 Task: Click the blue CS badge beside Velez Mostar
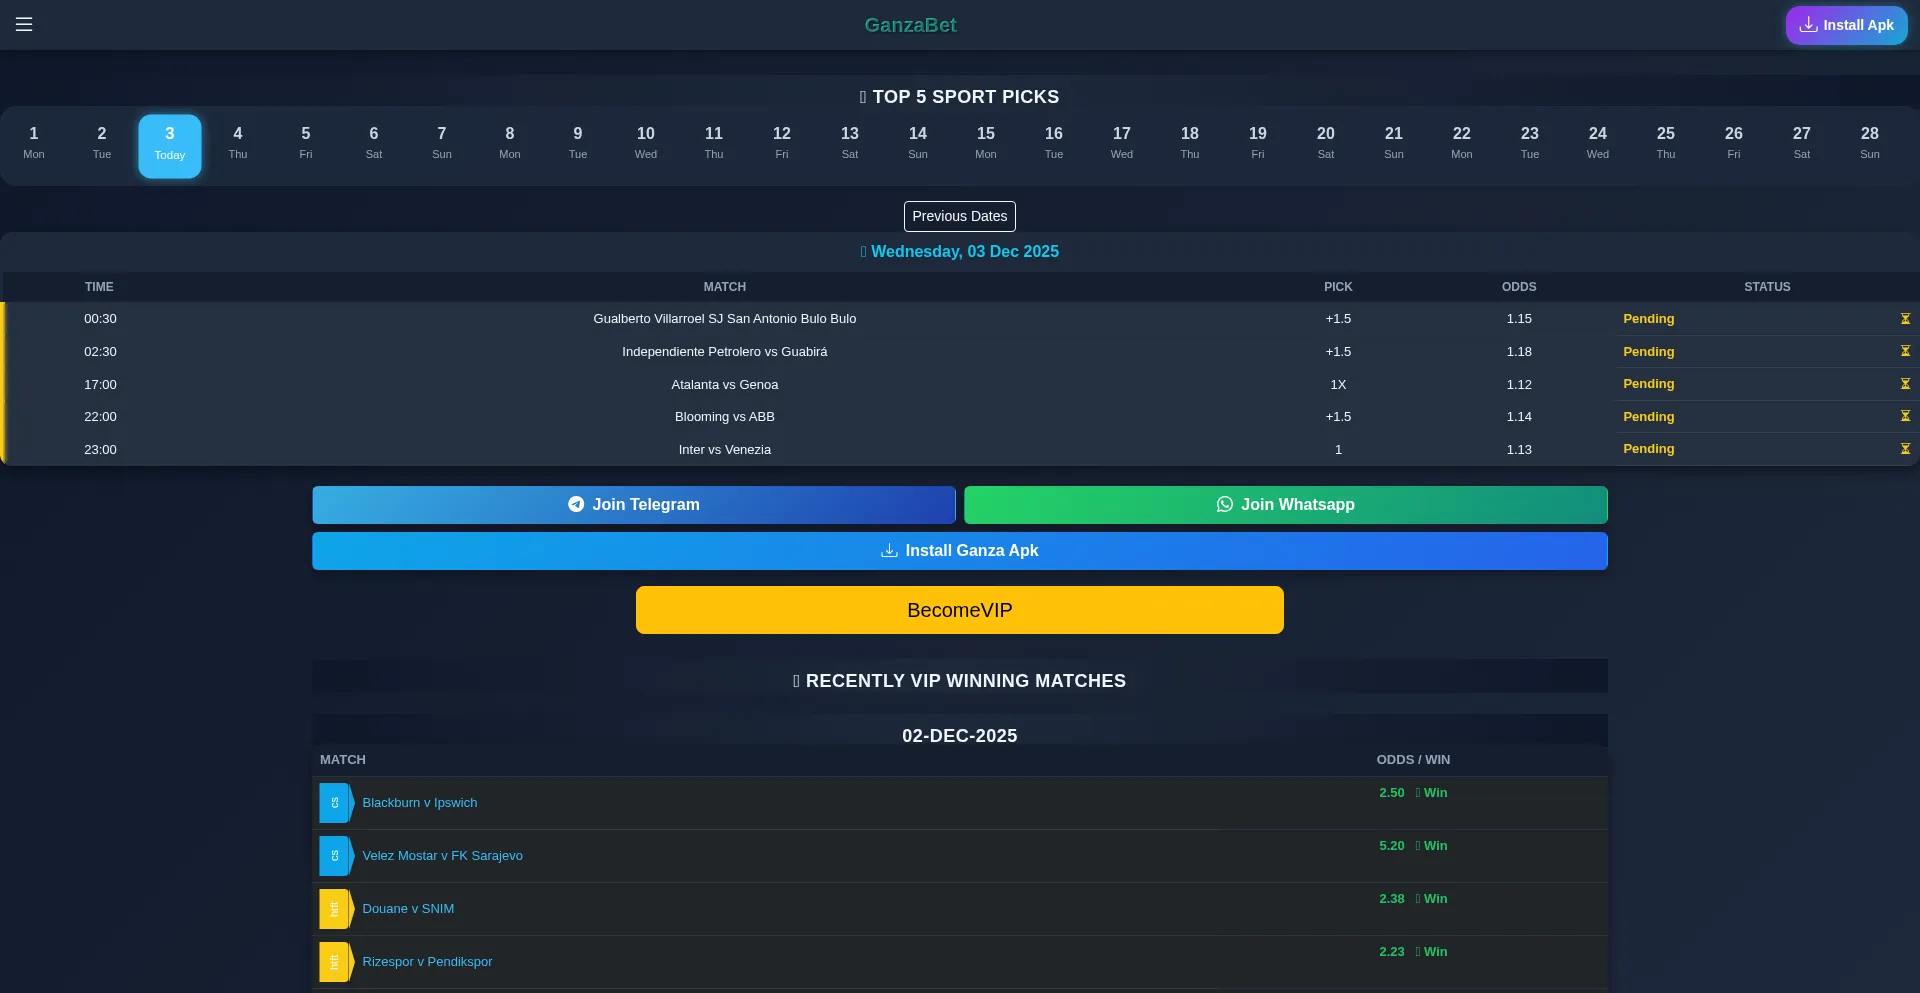pos(335,856)
